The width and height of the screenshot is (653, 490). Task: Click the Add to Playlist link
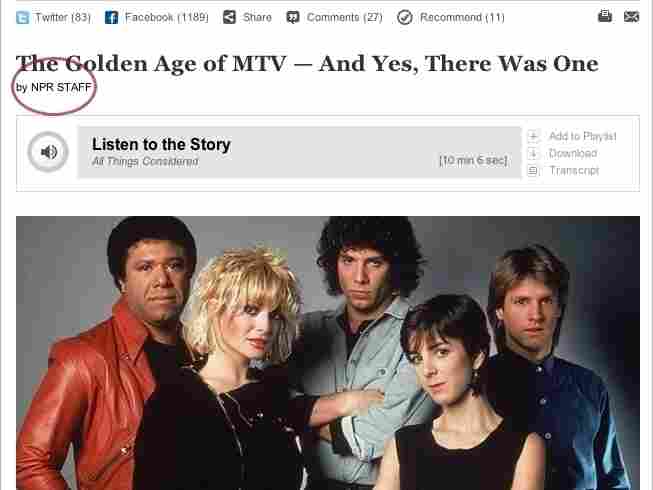(583, 136)
